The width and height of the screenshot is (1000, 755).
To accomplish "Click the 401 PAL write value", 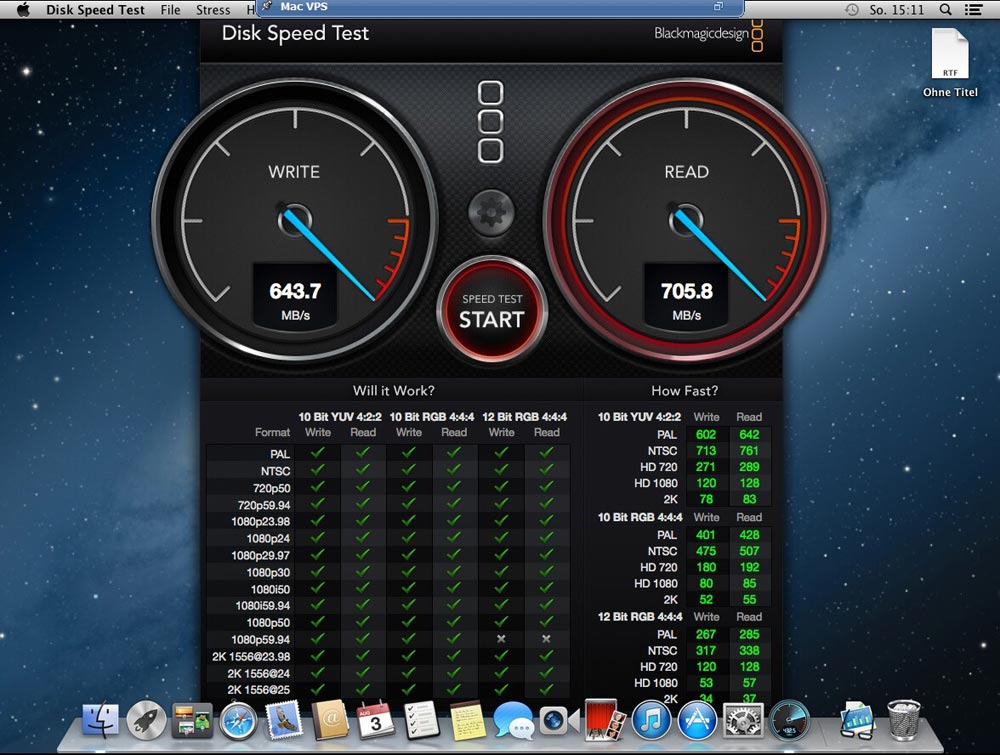I will click(x=706, y=535).
